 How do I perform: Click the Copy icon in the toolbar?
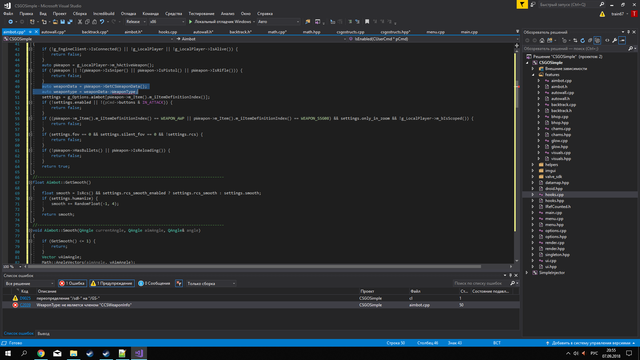click(x=87, y=22)
